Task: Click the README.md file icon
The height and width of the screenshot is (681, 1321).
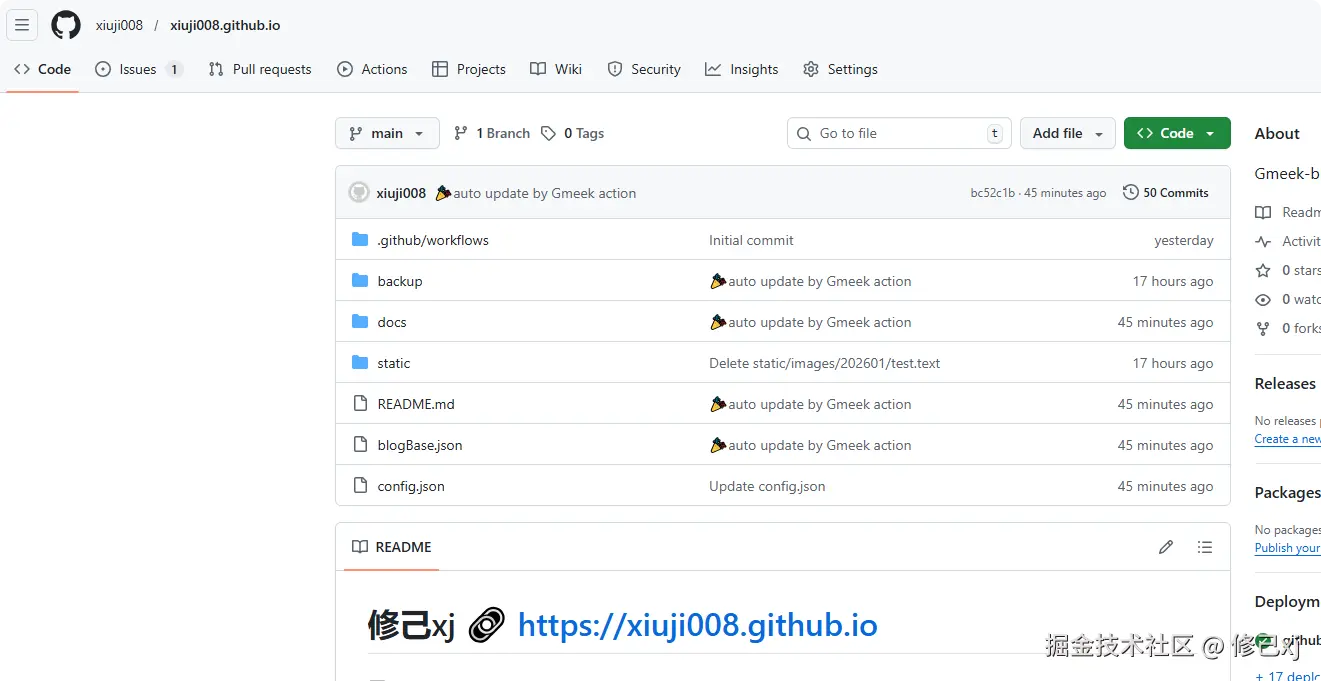Action: click(x=360, y=403)
